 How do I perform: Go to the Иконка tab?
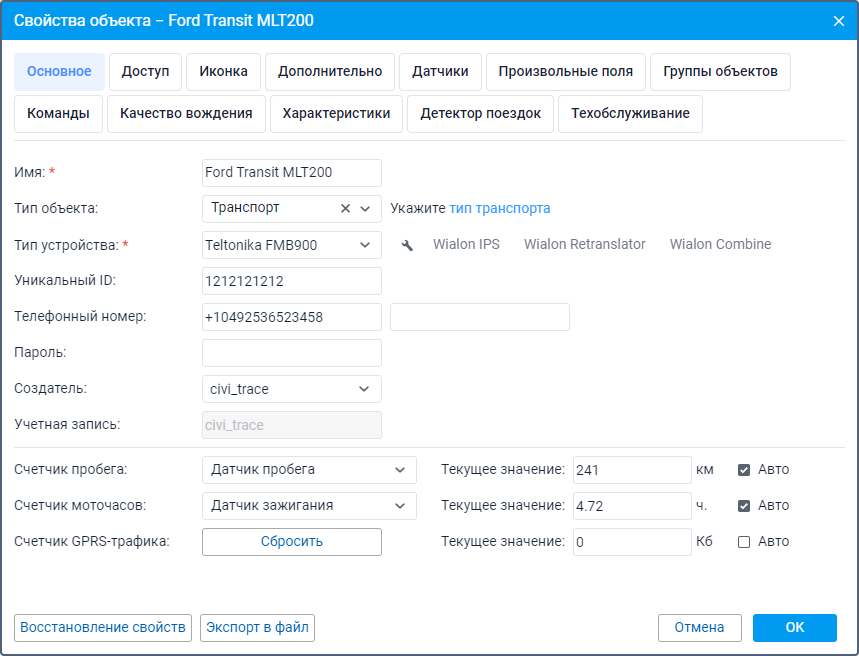pos(223,72)
